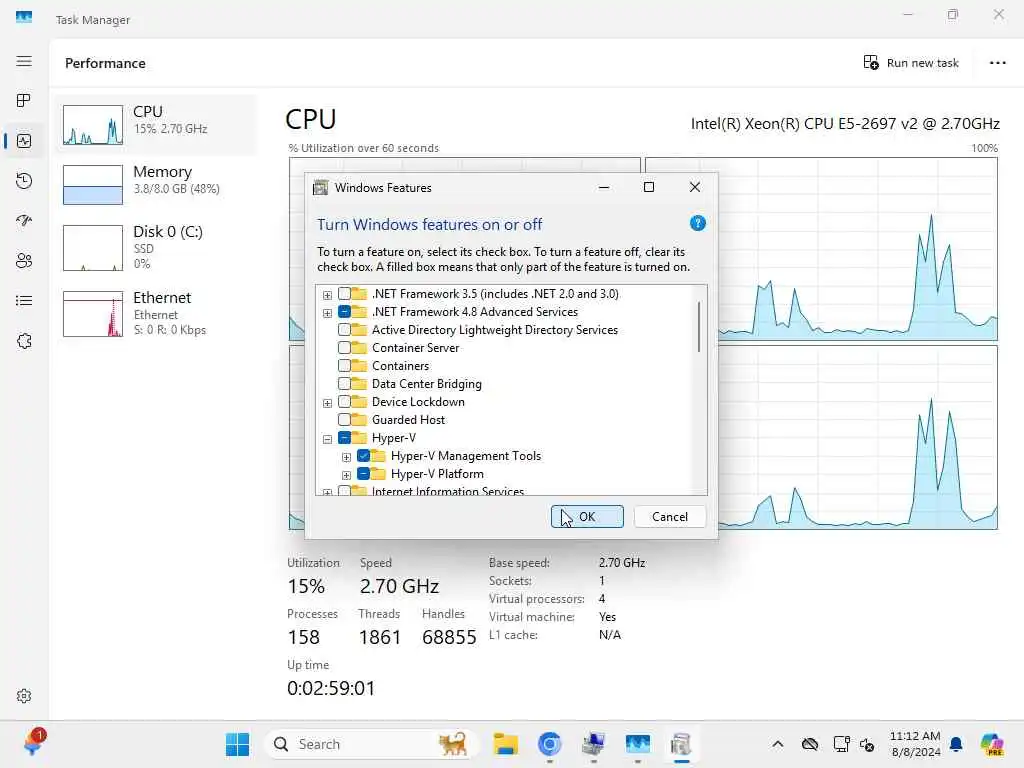Expand .NET Framework 4.8 Advanced Services node
The height and width of the screenshot is (768, 1024).
pyautogui.click(x=327, y=313)
